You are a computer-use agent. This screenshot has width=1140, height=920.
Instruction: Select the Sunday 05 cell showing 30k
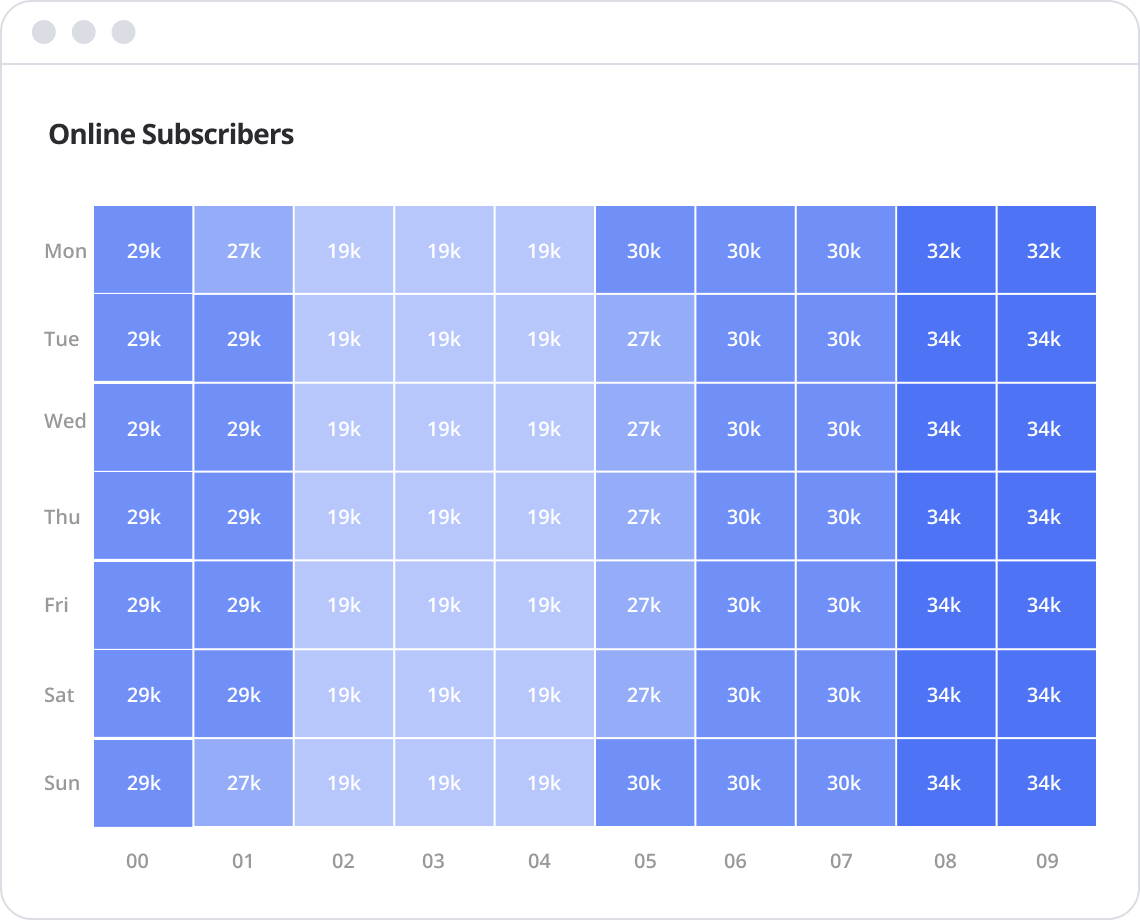tap(645, 783)
